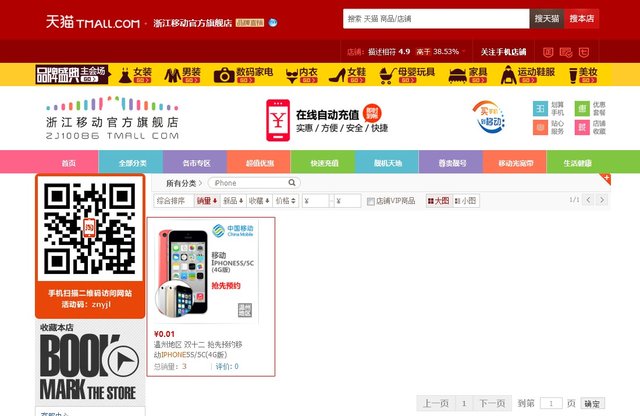The height and width of the screenshot is (416, 640).
Task: Open the 浙江移动官方旗舰店 store name link
Action: click(193, 23)
